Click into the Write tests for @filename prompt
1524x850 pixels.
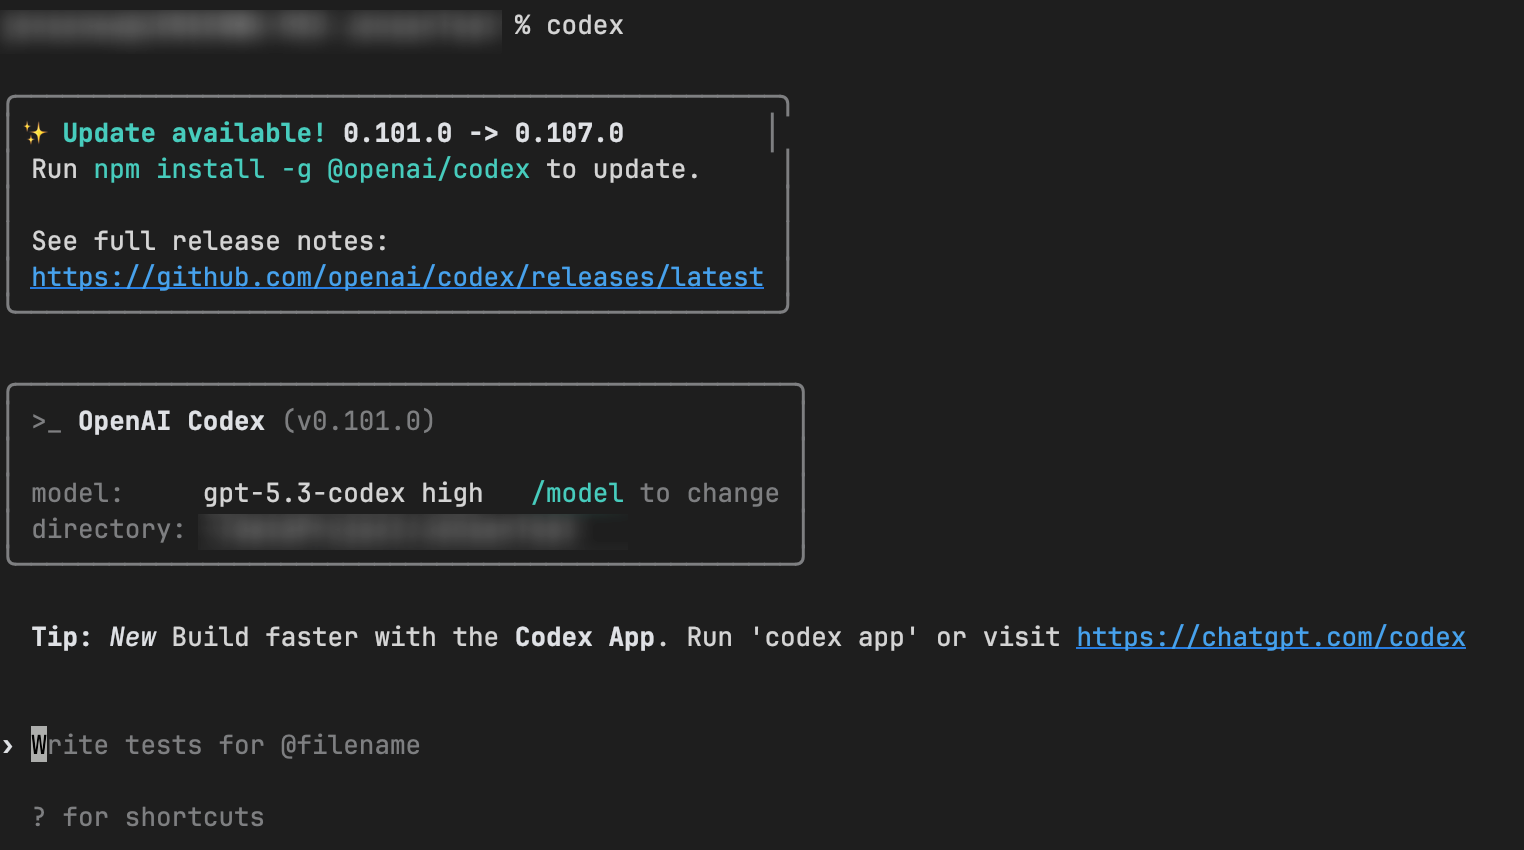pyautogui.click(x=225, y=745)
